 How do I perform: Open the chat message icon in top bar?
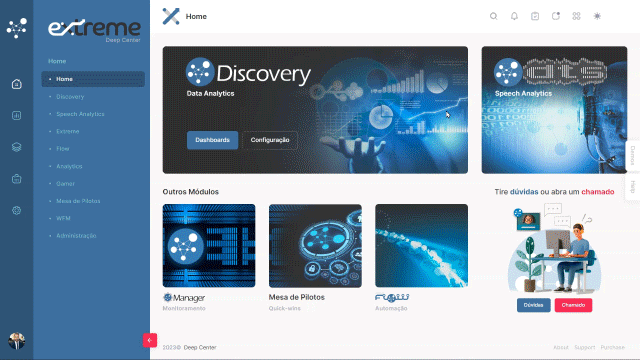(x=556, y=16)
